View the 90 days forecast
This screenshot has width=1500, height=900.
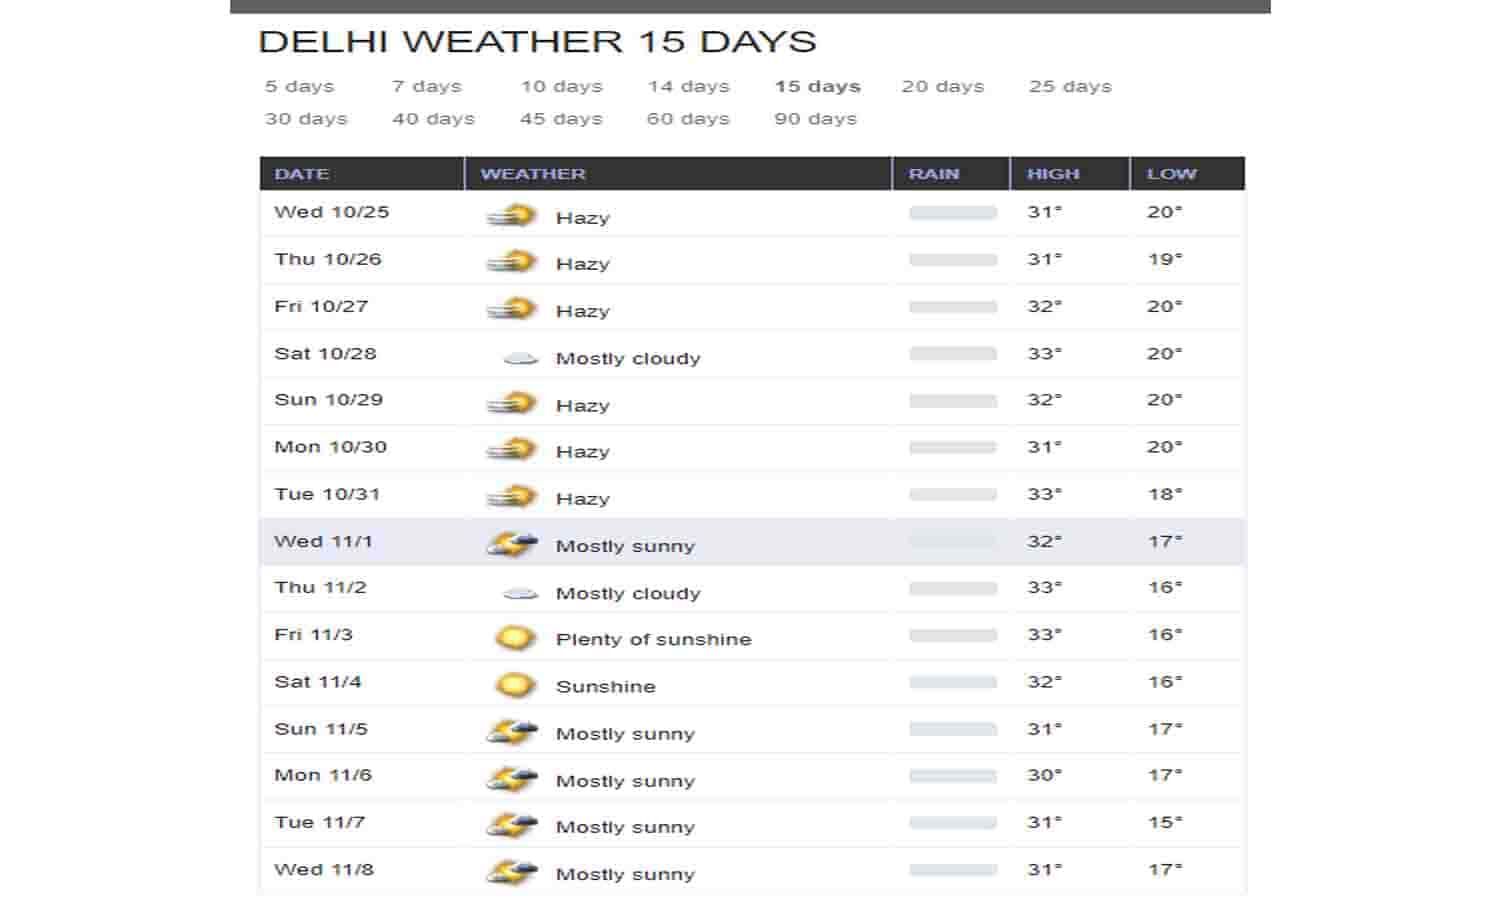[816, 118]
